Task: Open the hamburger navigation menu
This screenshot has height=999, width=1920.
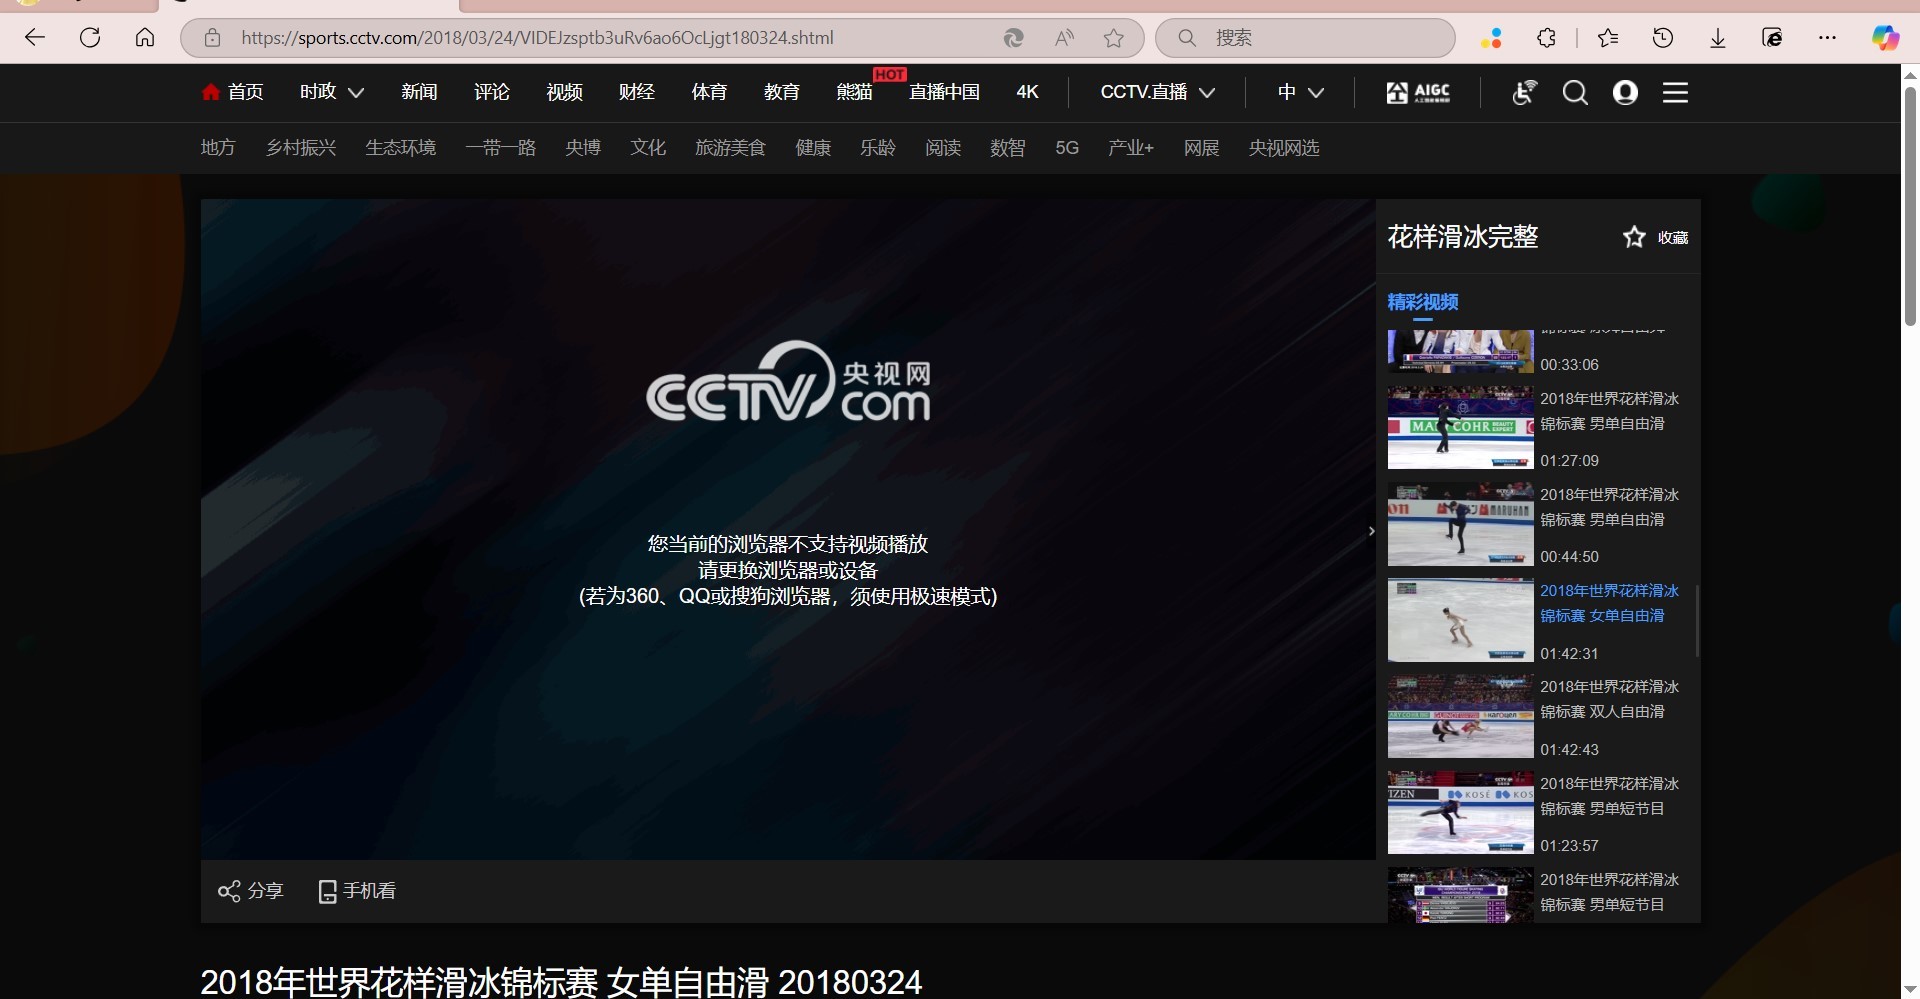Action: coord(1675,93)
